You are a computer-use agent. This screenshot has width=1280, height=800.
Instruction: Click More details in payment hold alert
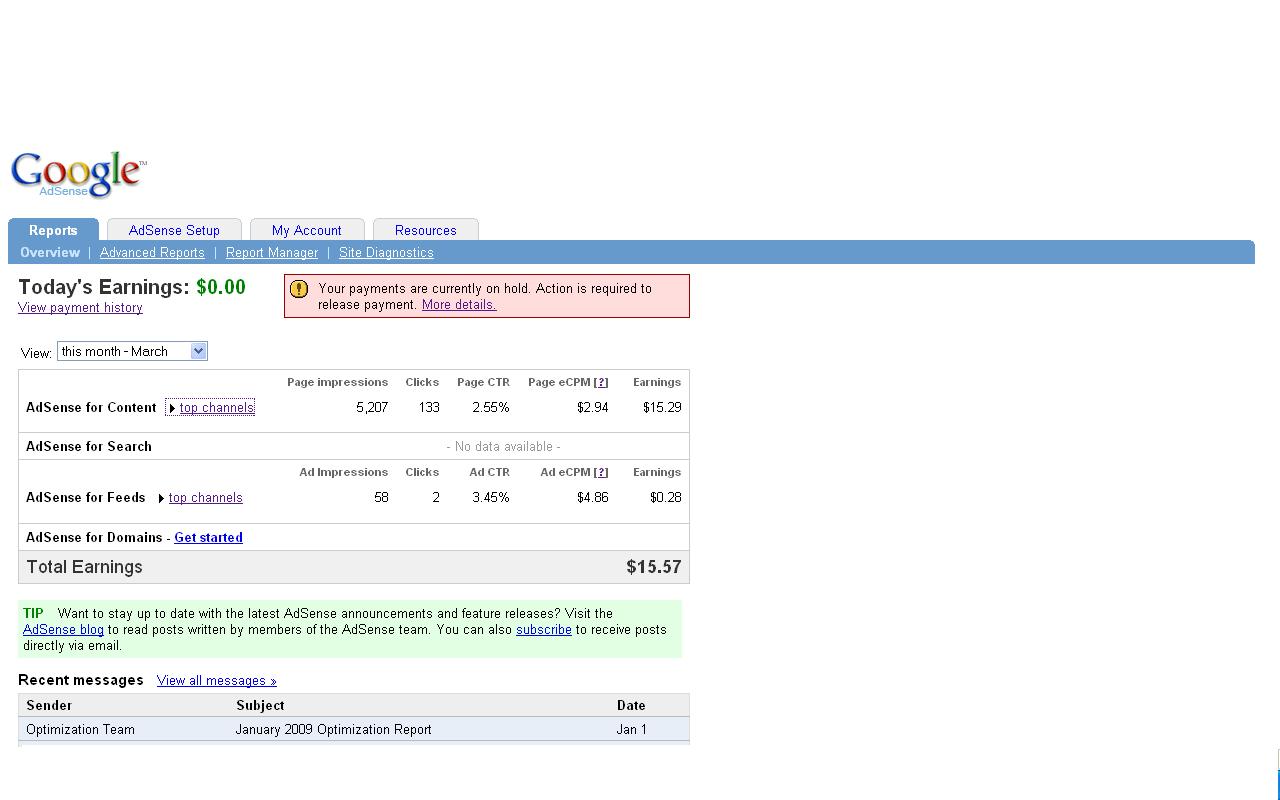click(x=458, y=305)
